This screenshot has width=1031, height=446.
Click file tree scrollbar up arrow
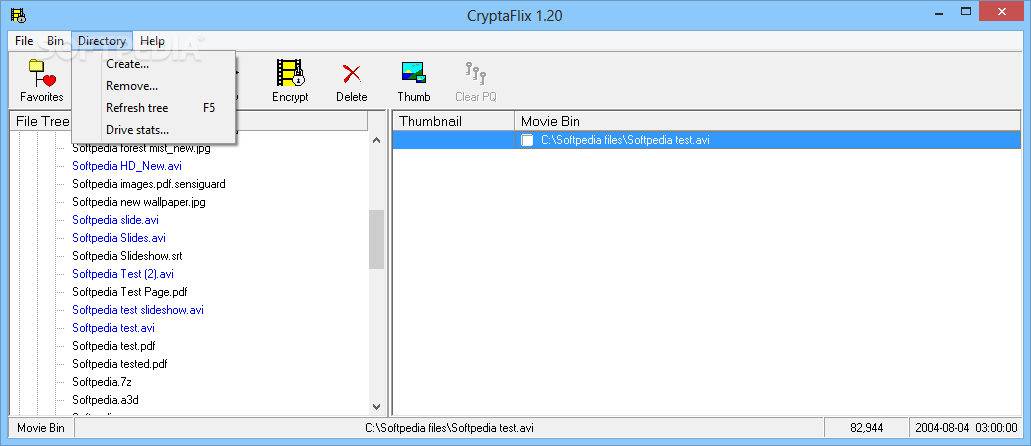coord(376,140)
